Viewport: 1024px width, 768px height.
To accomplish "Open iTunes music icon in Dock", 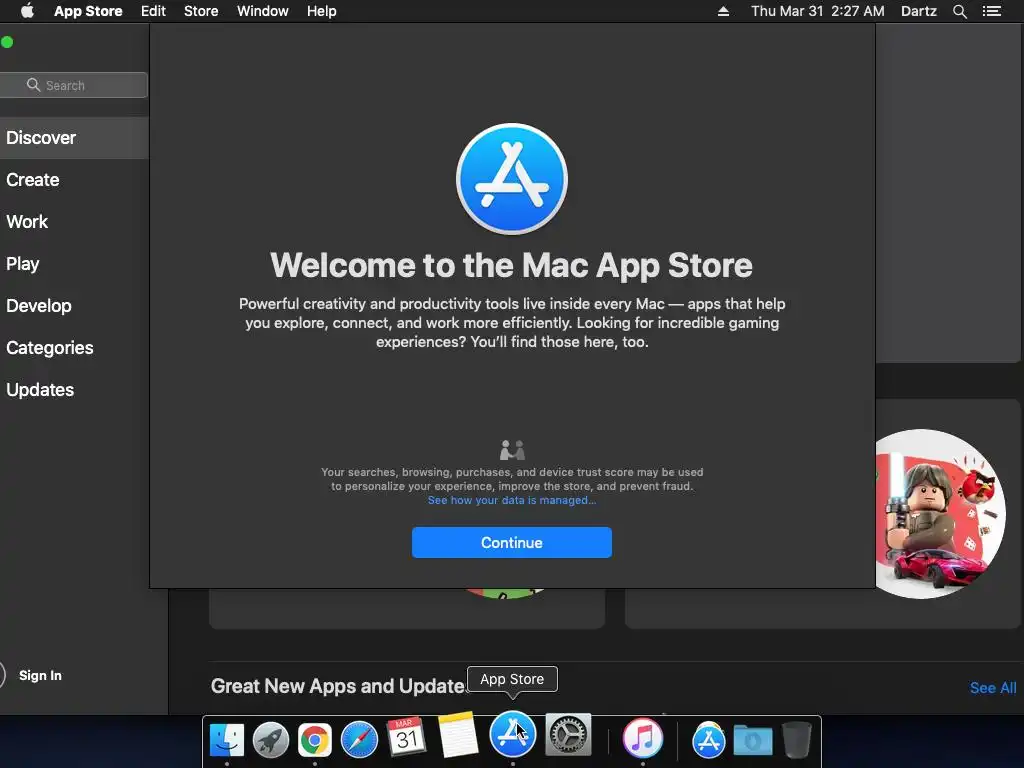I will point(643,738).
